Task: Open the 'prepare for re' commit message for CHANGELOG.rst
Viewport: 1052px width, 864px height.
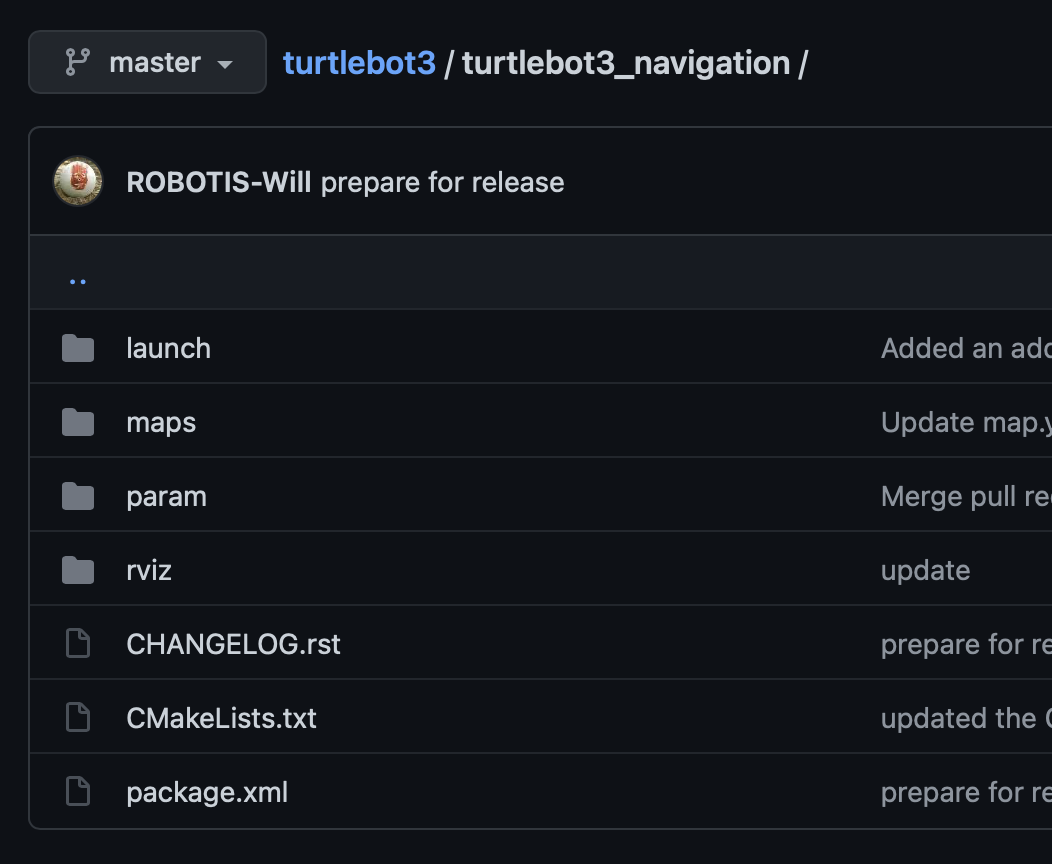Action: (966, 645)
